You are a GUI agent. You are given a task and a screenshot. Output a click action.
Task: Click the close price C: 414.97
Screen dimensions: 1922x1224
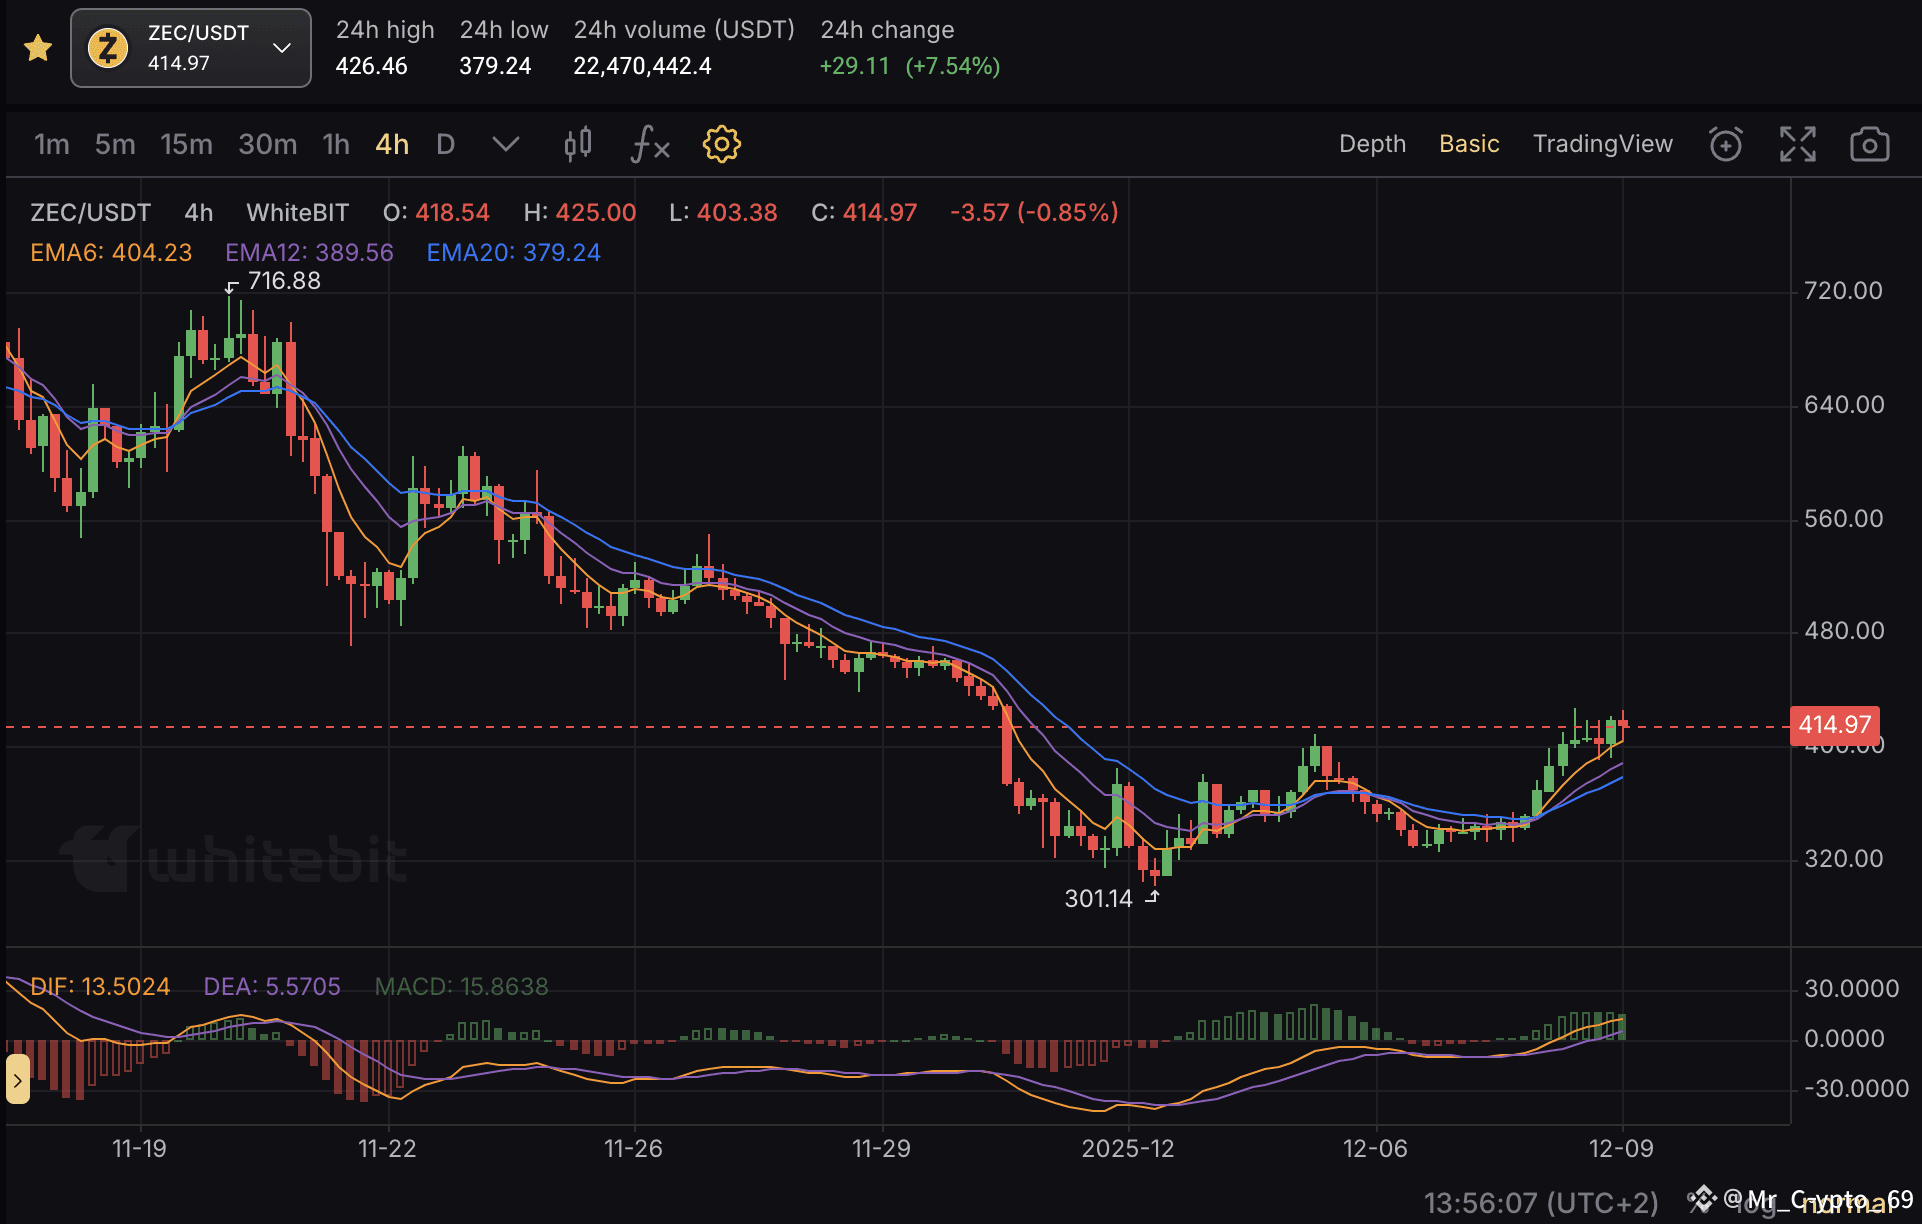coord(864,213)
